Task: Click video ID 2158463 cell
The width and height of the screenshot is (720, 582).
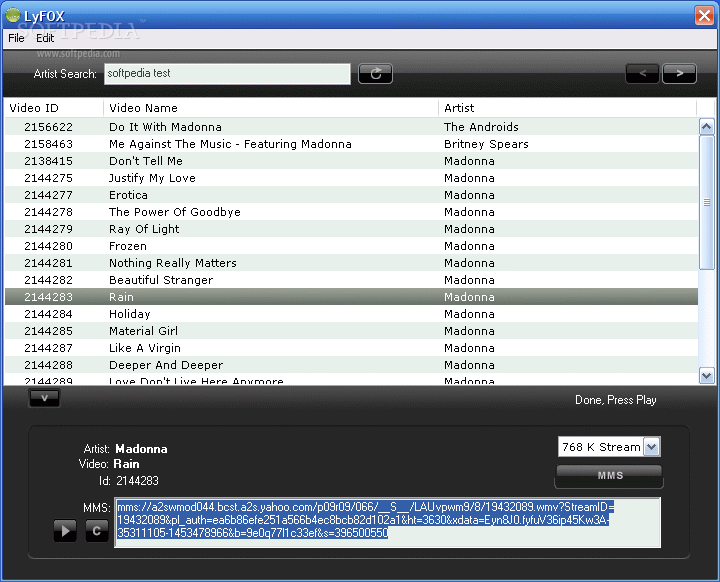Action: 48,144
